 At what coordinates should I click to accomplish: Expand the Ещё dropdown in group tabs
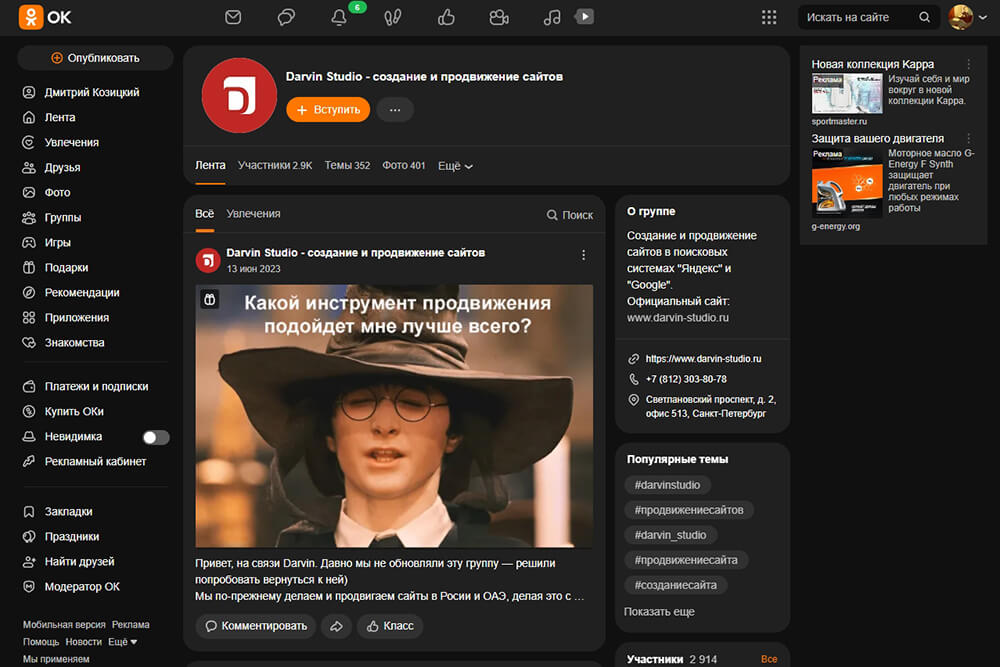455,166
